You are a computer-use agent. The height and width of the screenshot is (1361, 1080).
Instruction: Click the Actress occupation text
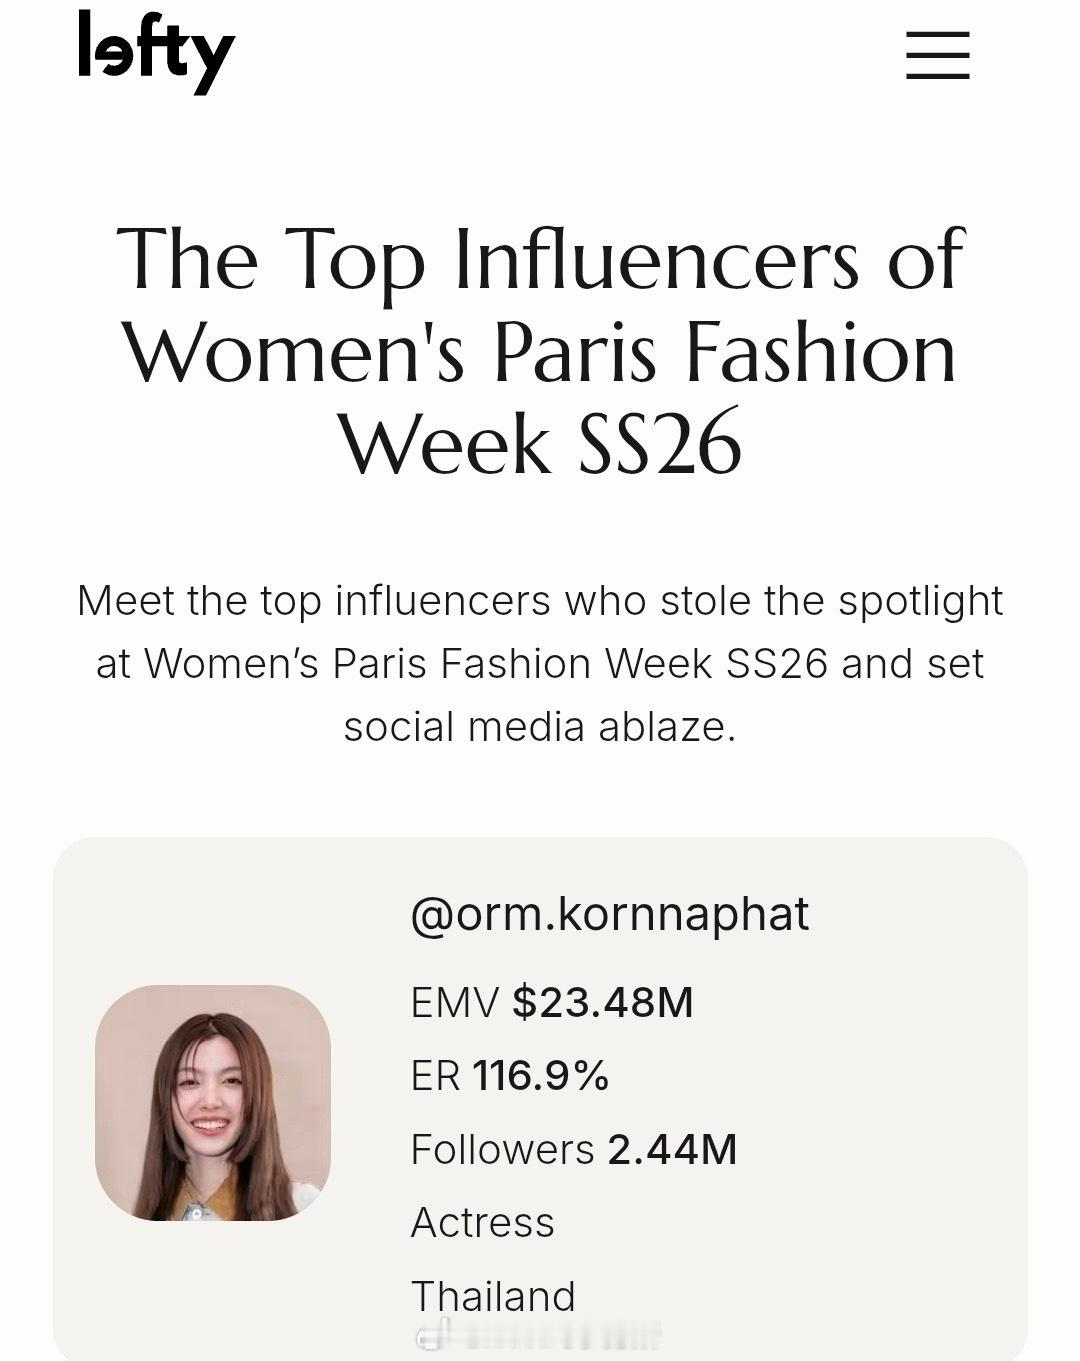(x=482, y=1223)
